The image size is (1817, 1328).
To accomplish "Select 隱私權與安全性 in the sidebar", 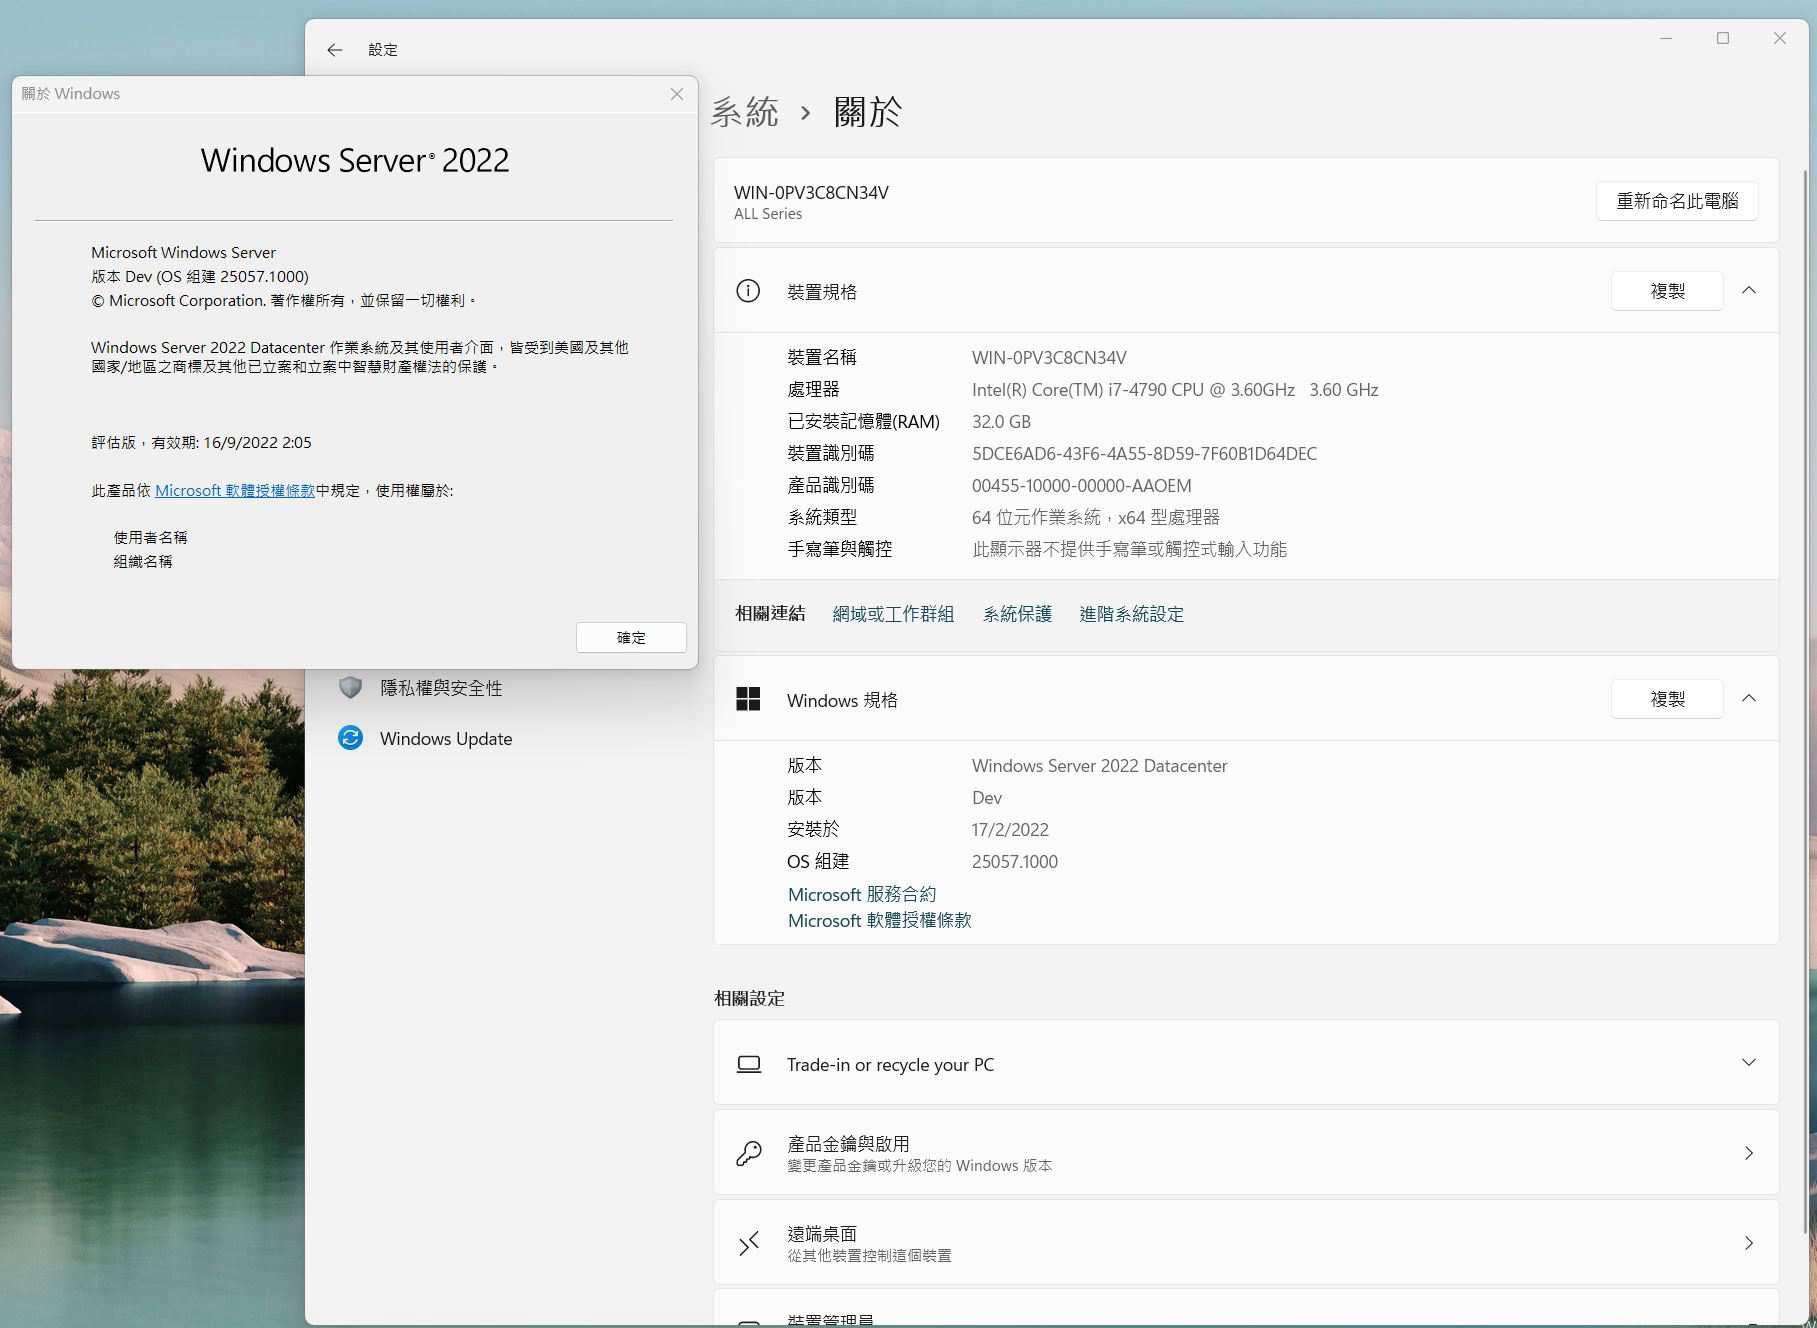I will [x=441, y=687].
